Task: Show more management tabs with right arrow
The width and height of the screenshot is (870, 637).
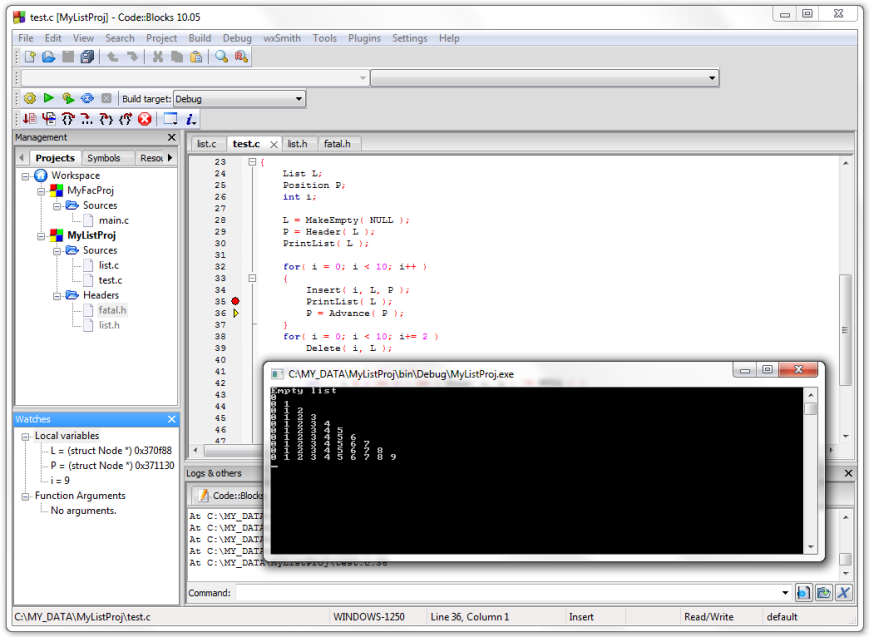Action: point(170,158)
